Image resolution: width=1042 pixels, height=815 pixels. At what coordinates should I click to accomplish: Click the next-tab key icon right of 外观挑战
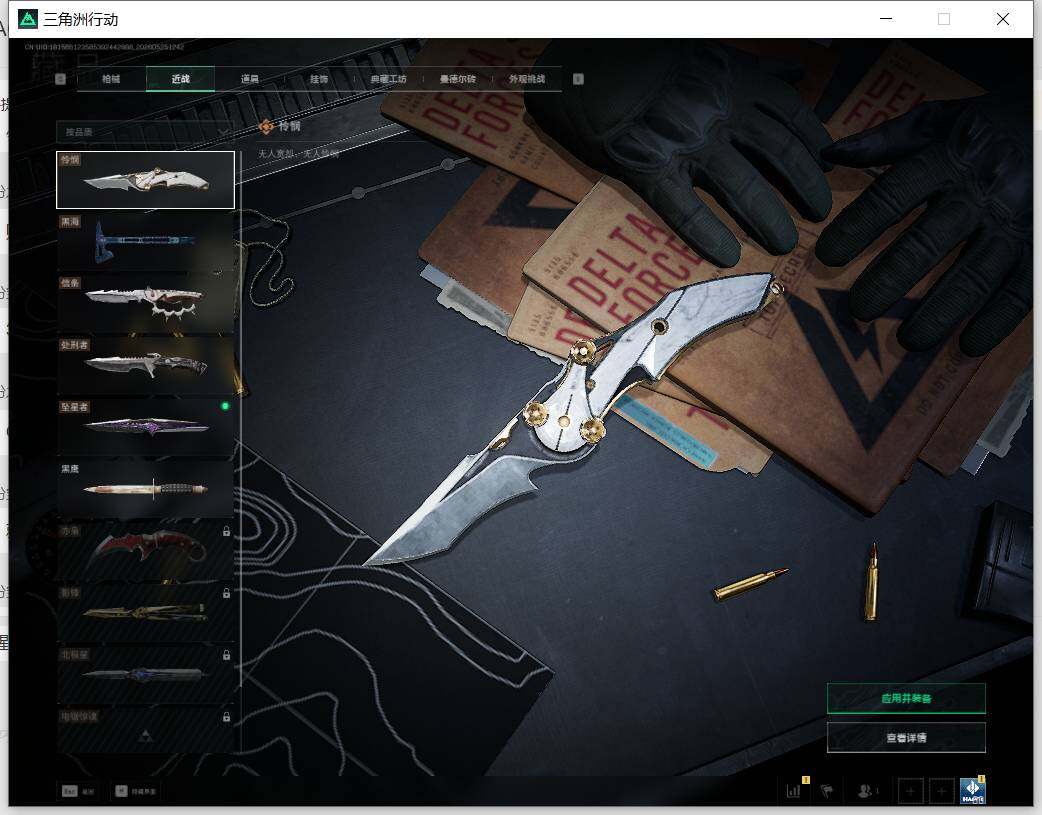(x=578, y=79)
